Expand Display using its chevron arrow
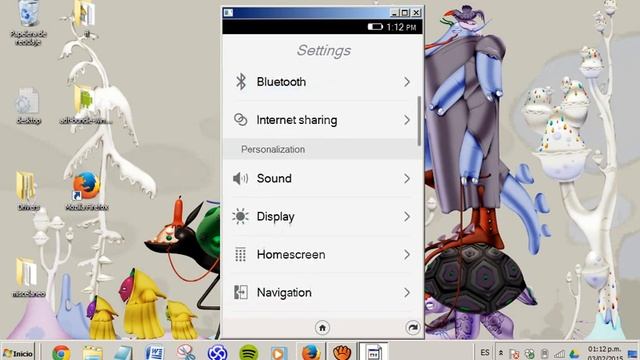The width and height of the screenshot is (640, 360). point(407,216)
